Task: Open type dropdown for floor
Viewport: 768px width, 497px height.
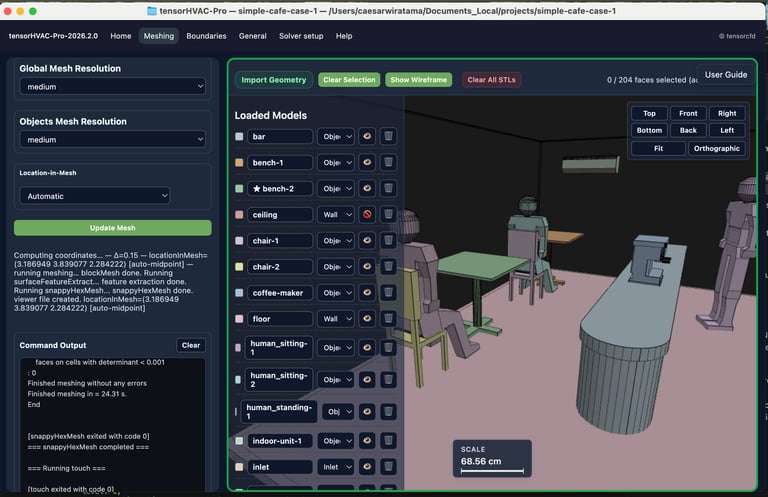Action: click(x=336, y=319)
